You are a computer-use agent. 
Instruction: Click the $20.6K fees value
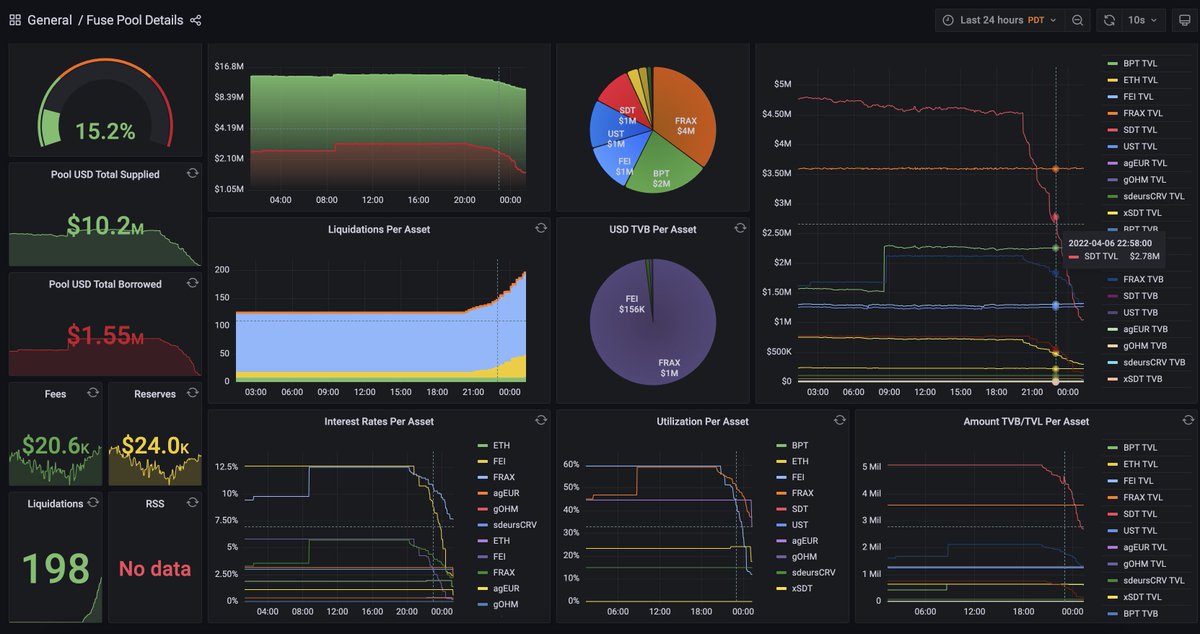tap(56, 446)
